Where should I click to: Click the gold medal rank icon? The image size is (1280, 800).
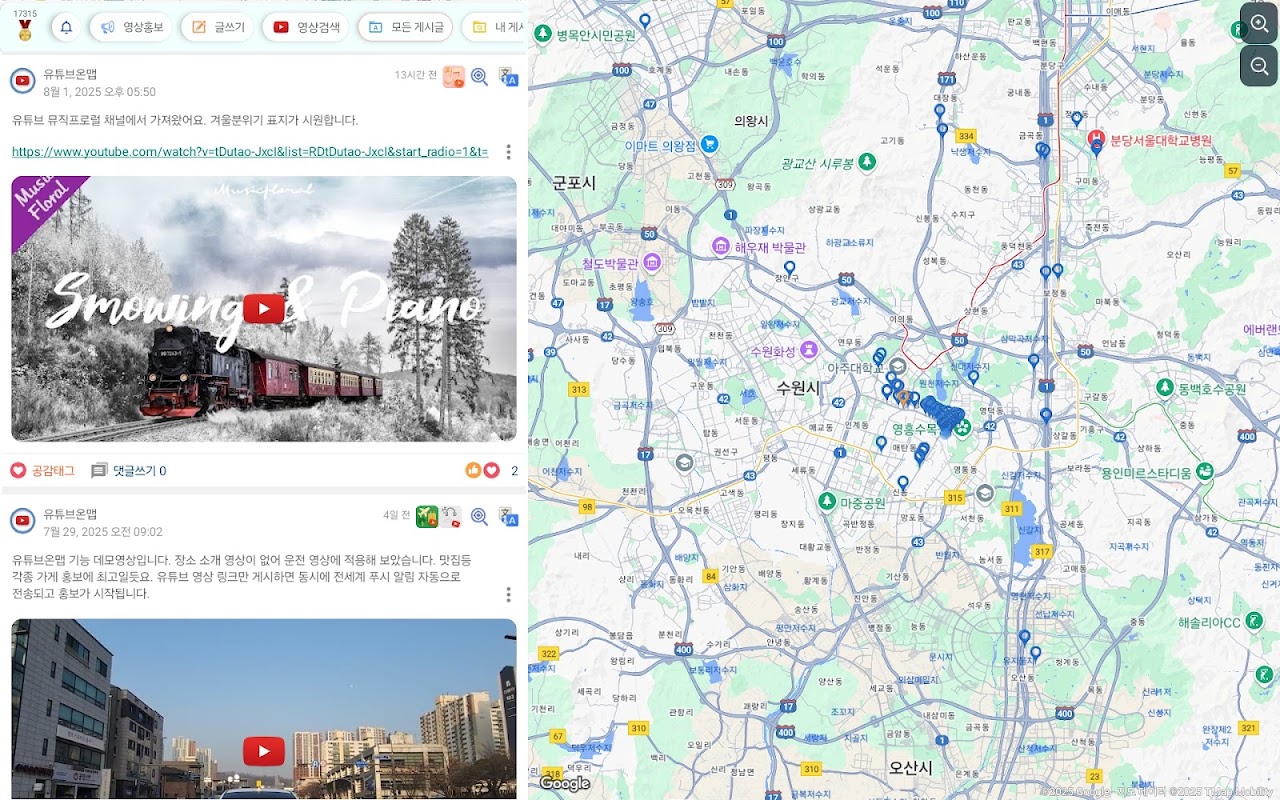pyautogui.click(x=23, y=31)
